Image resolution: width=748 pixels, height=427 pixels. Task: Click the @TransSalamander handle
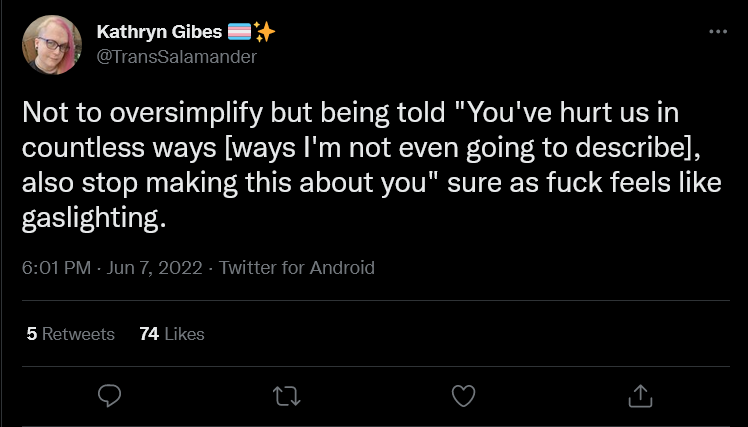177,57
